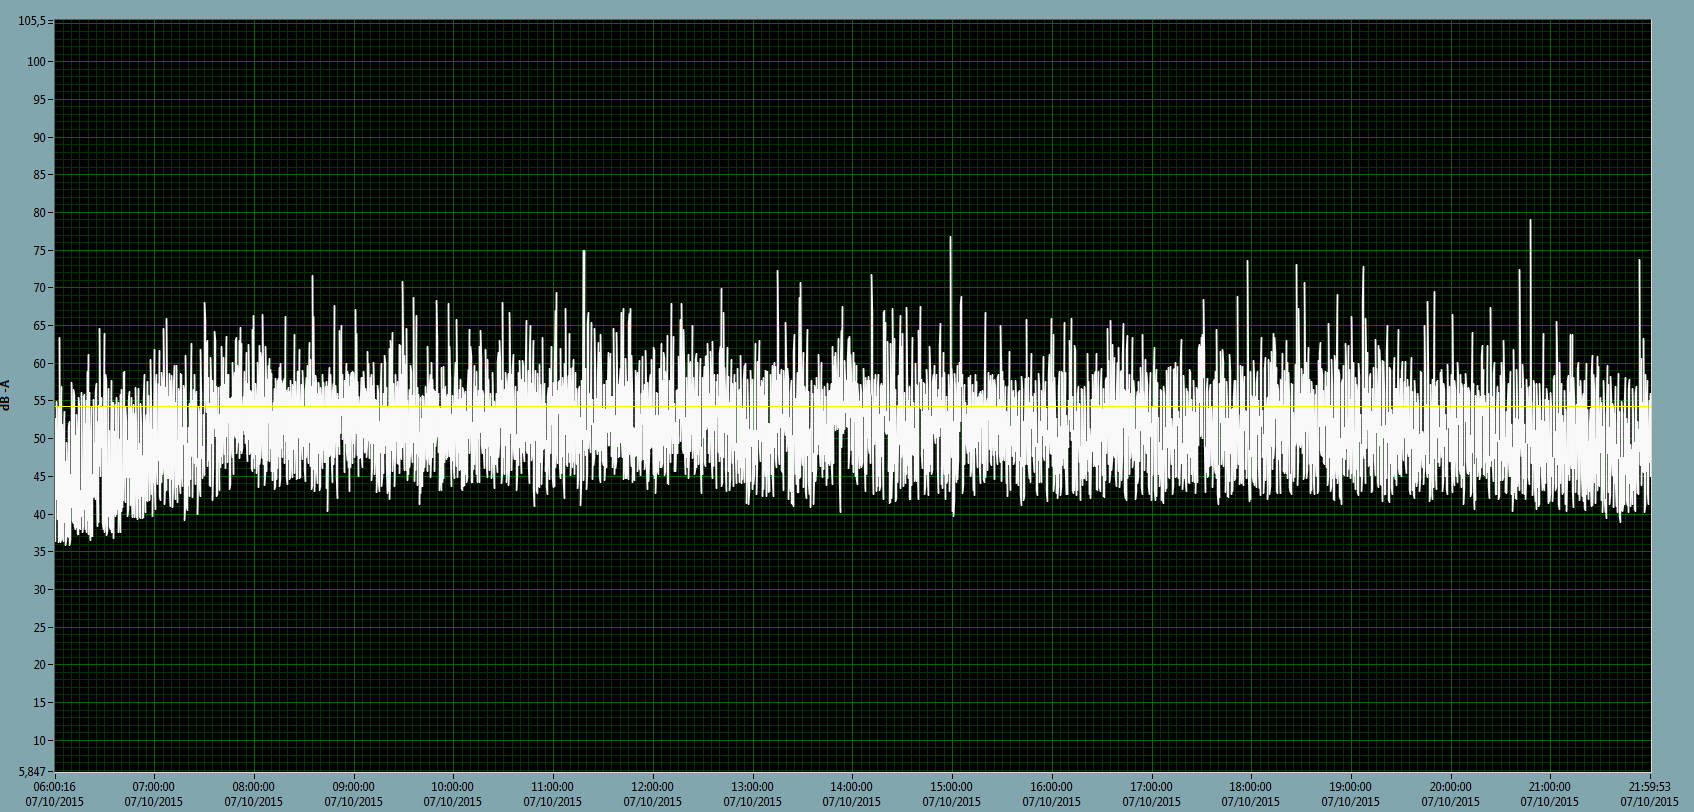Screen dimensions: 1694x812
Task: Click the 18:00:00 time label
Action: (1251, 788)
